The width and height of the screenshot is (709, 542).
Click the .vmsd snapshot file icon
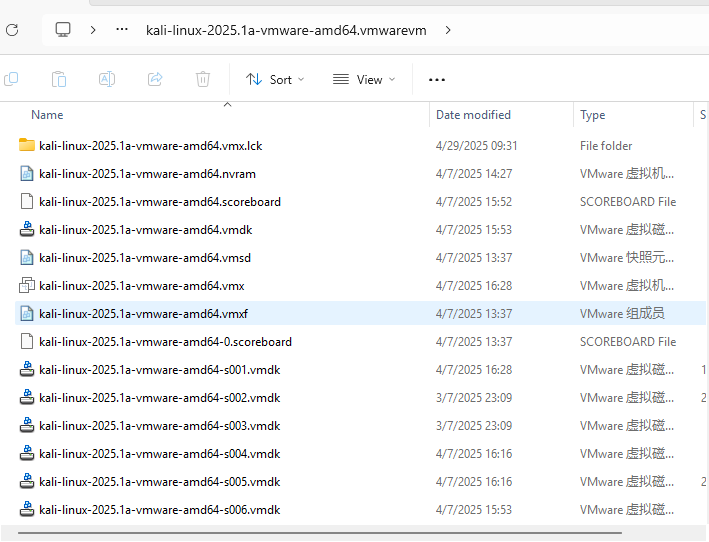click(27, 258)
